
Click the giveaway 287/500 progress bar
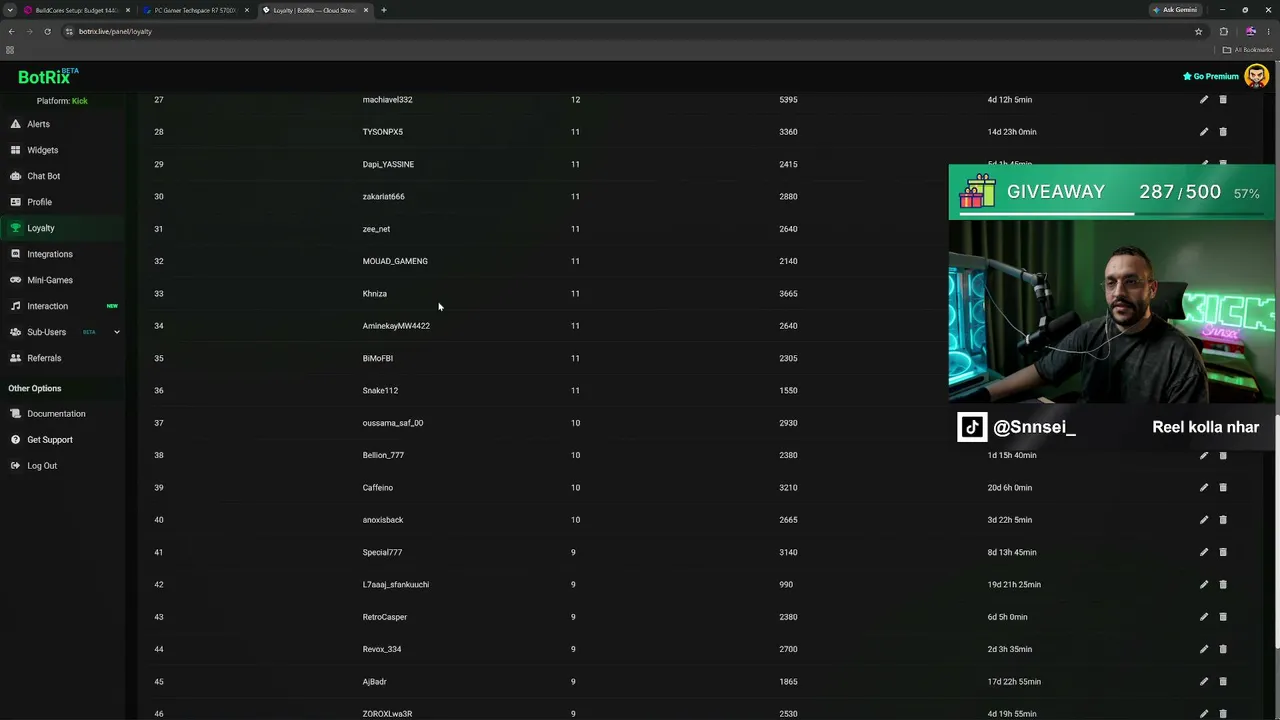pos(1110,213)
